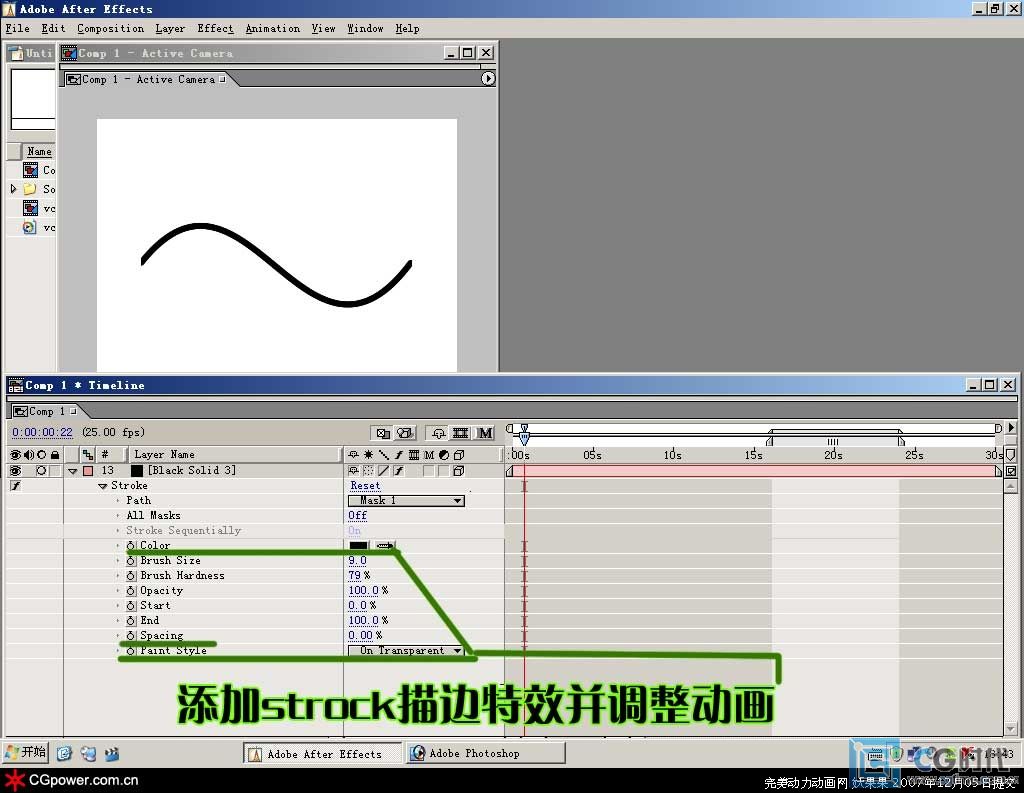1024x793 pixels.
Task: Toggle the Motion Blur enable button (M)
Action: [485, 433]
